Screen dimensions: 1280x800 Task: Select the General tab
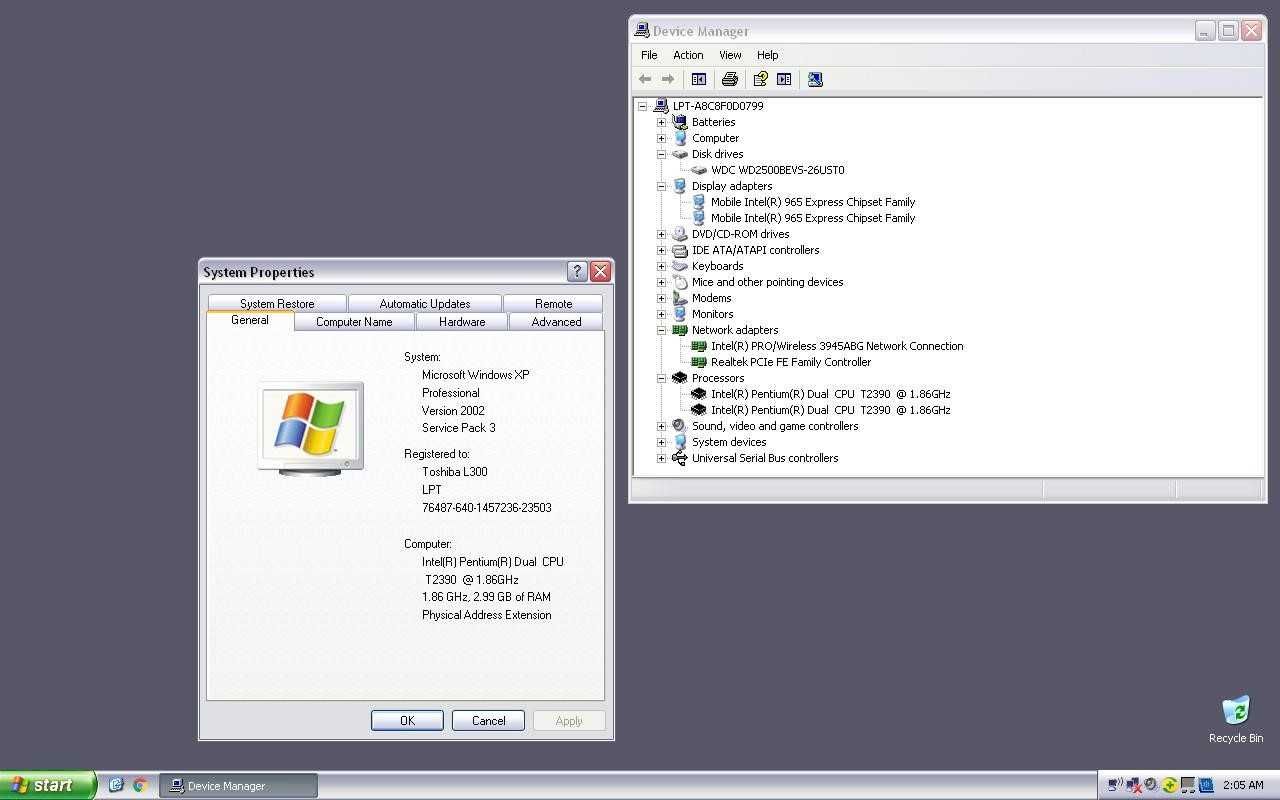click(250, 320)
